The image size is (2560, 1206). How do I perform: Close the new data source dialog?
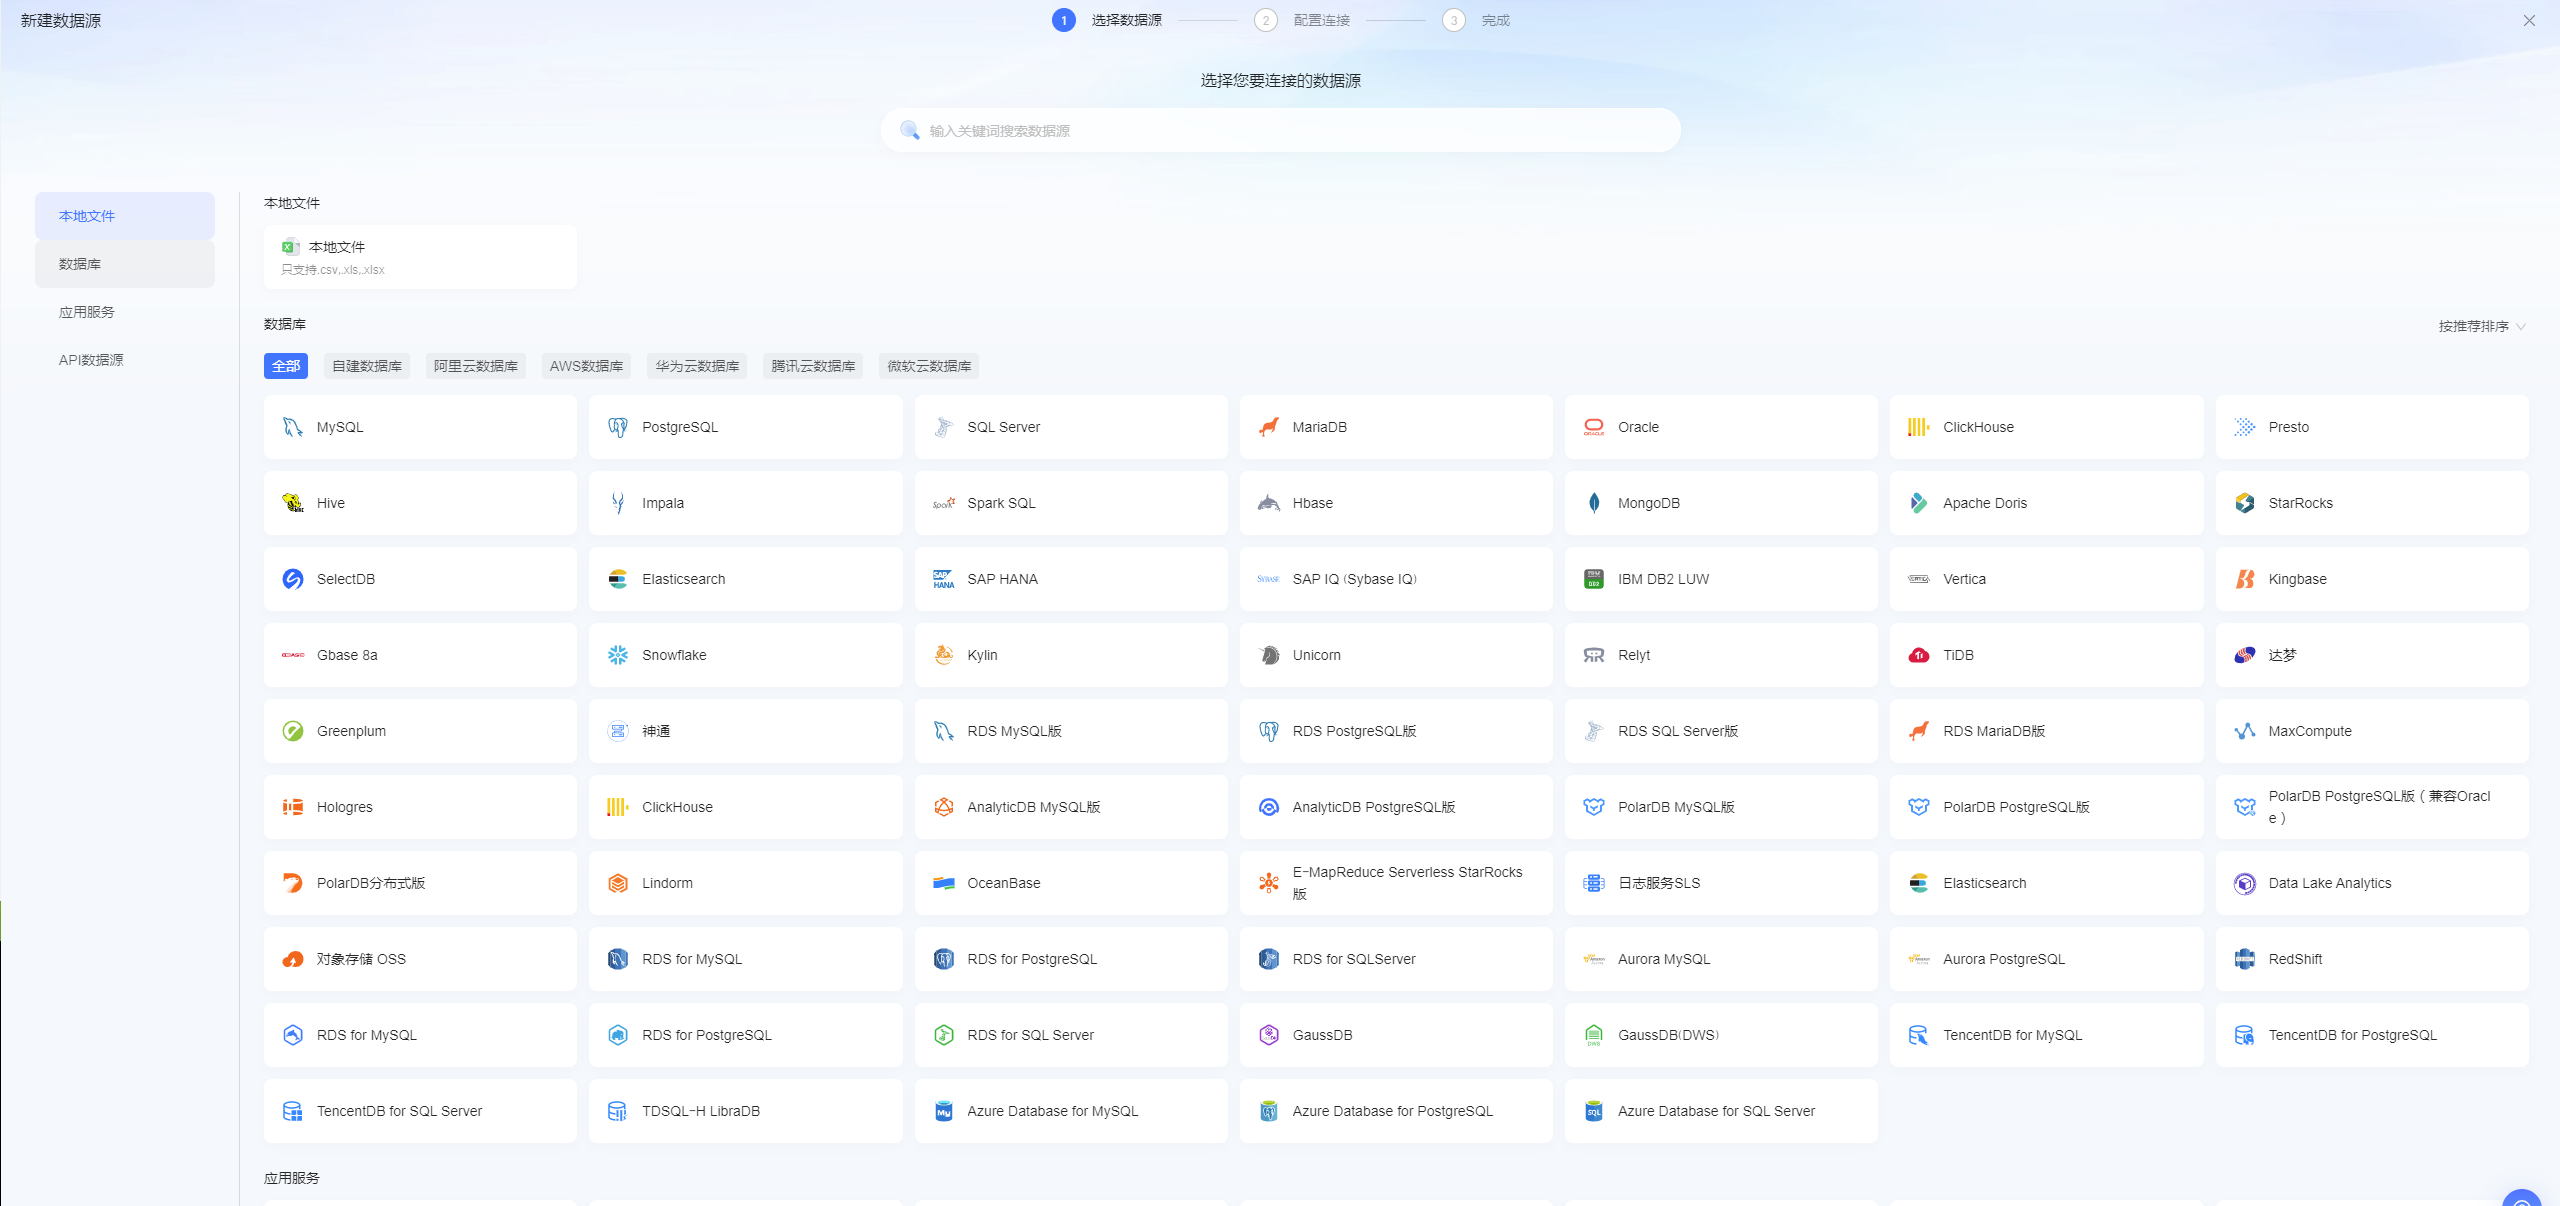(x=2529, y=20)
